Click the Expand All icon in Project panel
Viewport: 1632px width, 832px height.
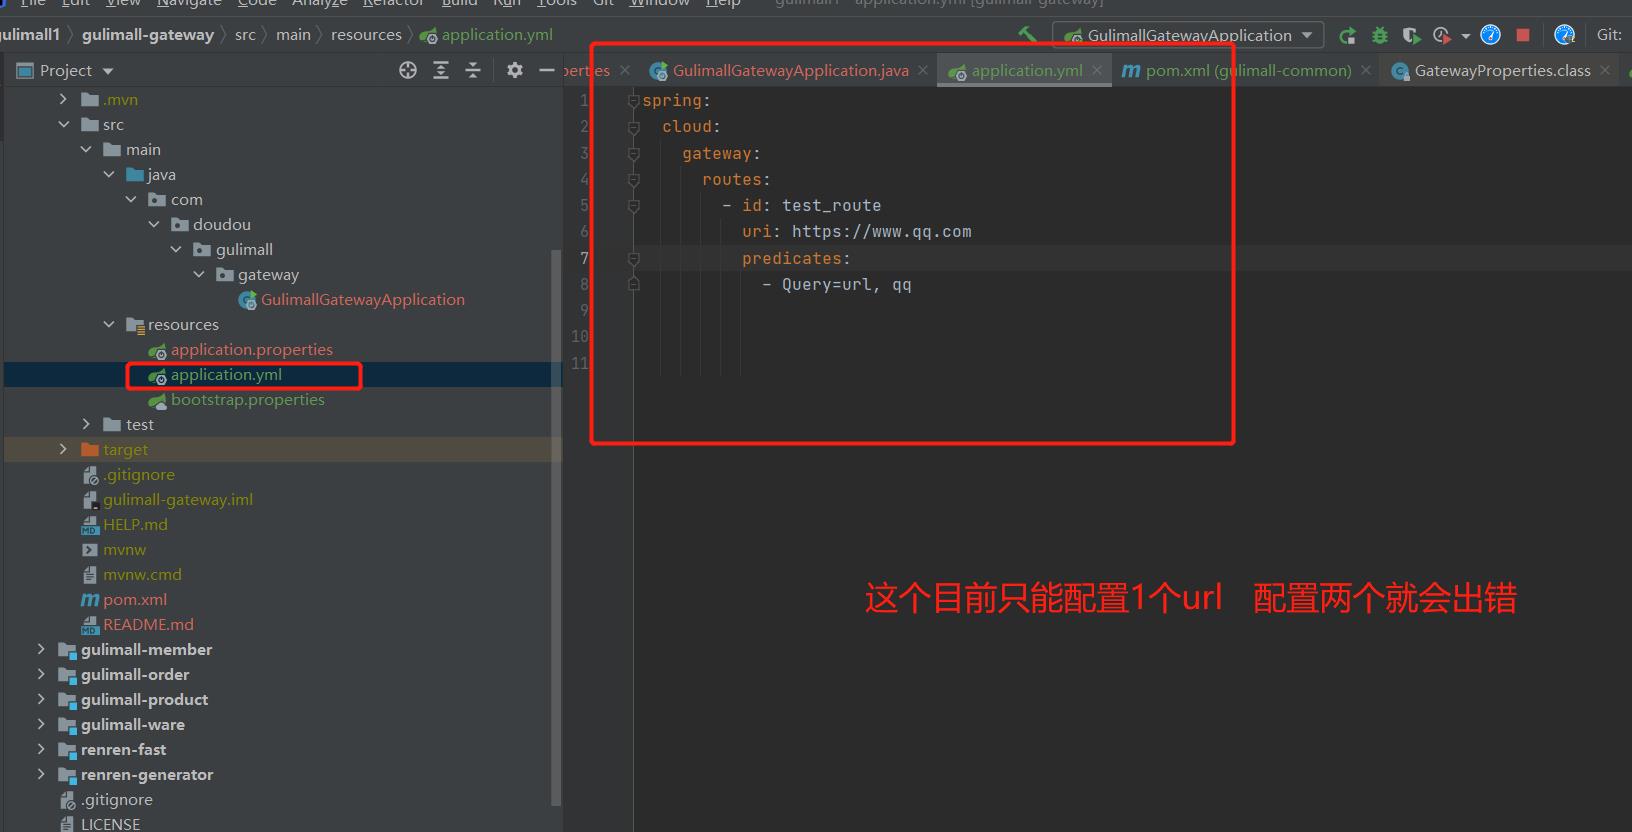point(441,70)
